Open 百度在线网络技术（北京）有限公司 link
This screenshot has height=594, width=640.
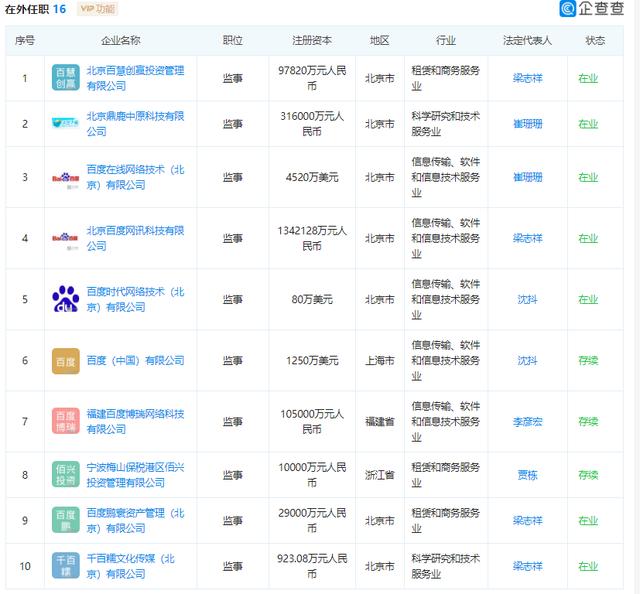(135, 177)
